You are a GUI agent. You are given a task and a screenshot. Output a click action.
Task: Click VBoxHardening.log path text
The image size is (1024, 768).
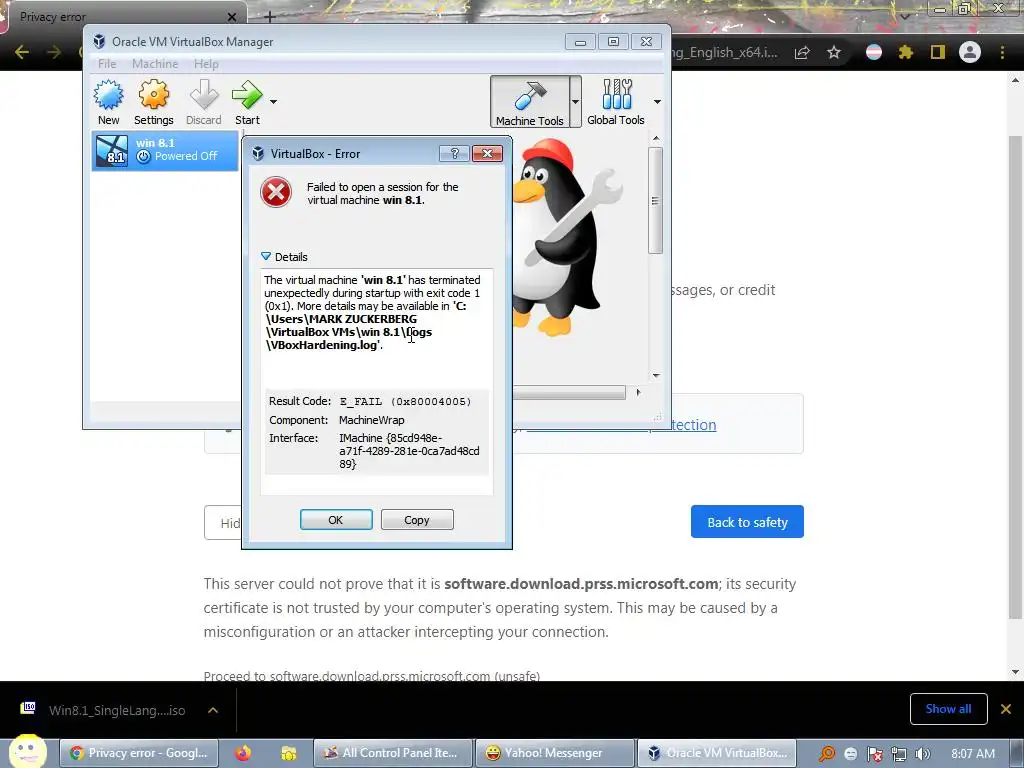(x=324, y=345)
